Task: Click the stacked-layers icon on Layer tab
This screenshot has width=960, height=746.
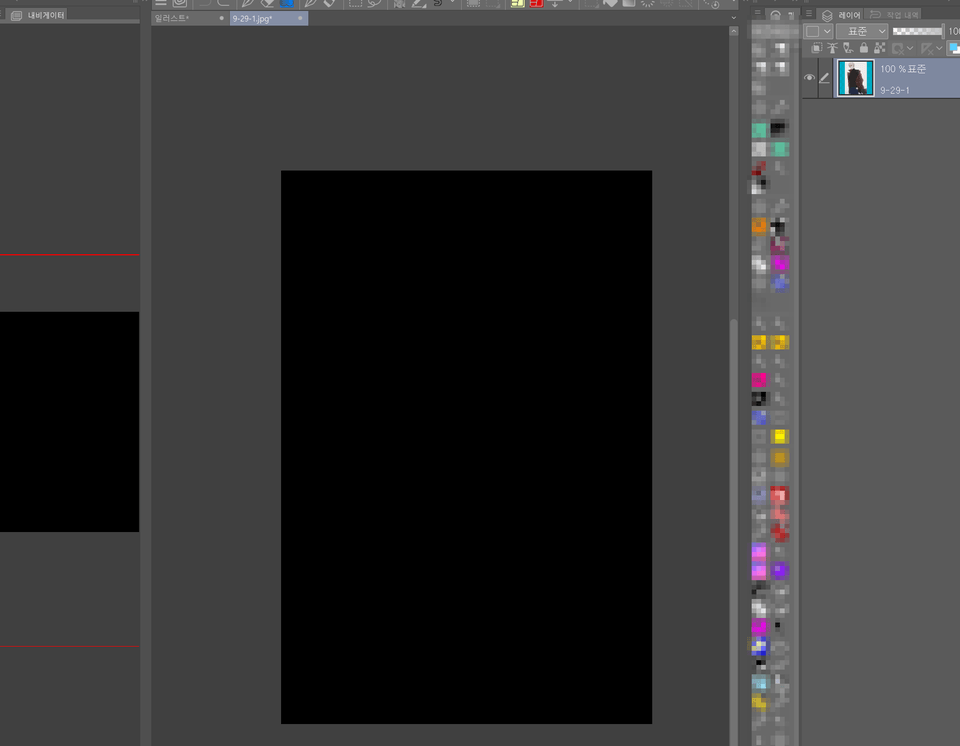Action: coord(827,15)
